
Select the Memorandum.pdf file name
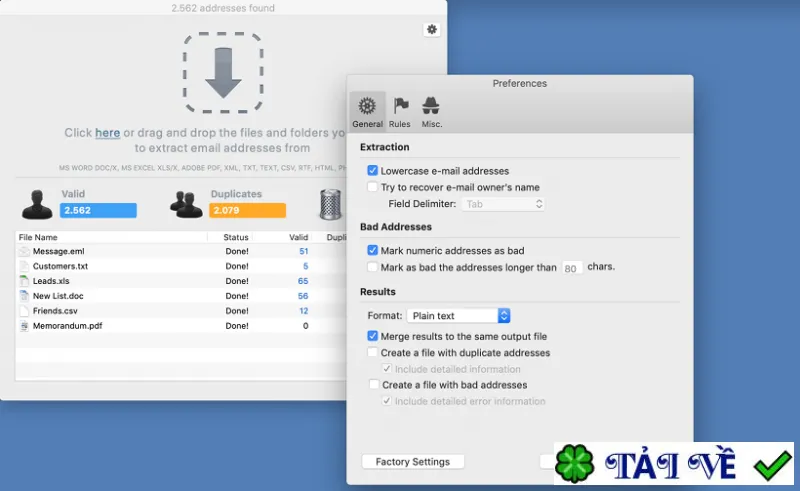[x=67, y=326]
